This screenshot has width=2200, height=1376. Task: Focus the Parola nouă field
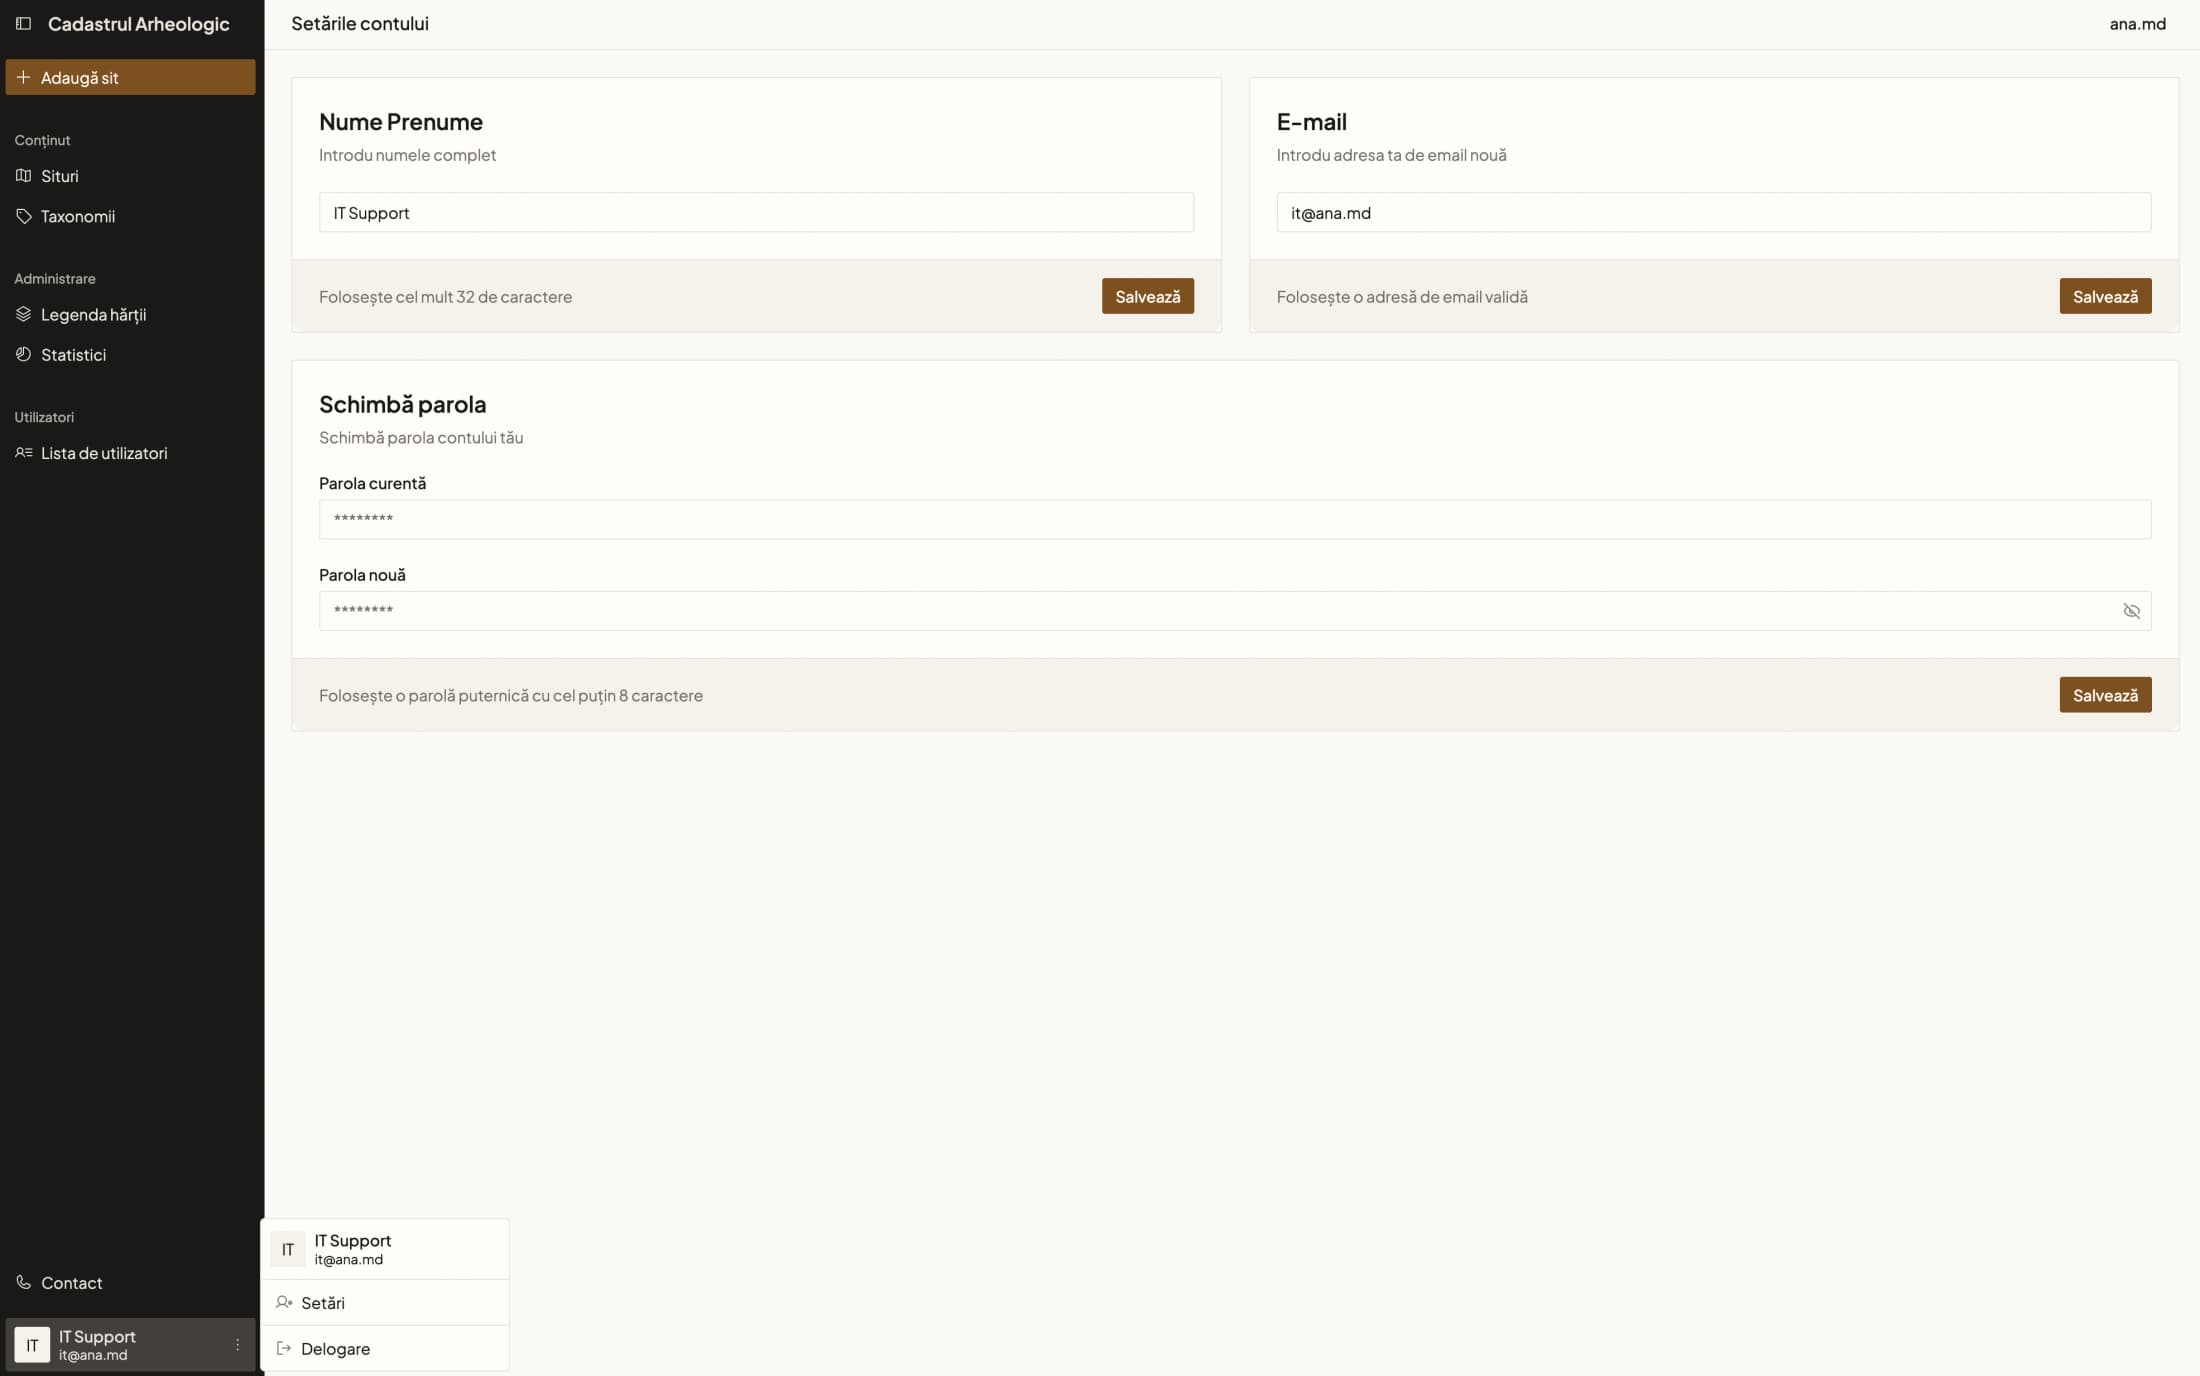(x=1235, y=611)
